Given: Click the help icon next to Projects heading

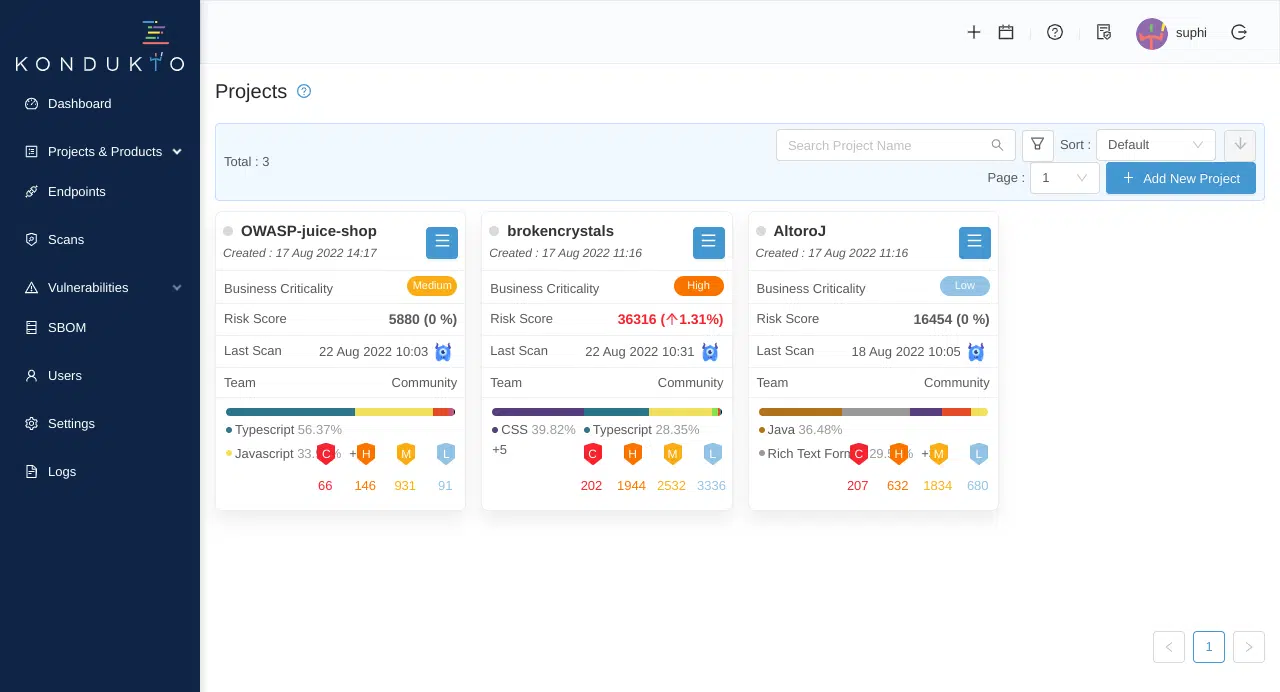Looking at the screenshot, I should [x=304, y=91].
